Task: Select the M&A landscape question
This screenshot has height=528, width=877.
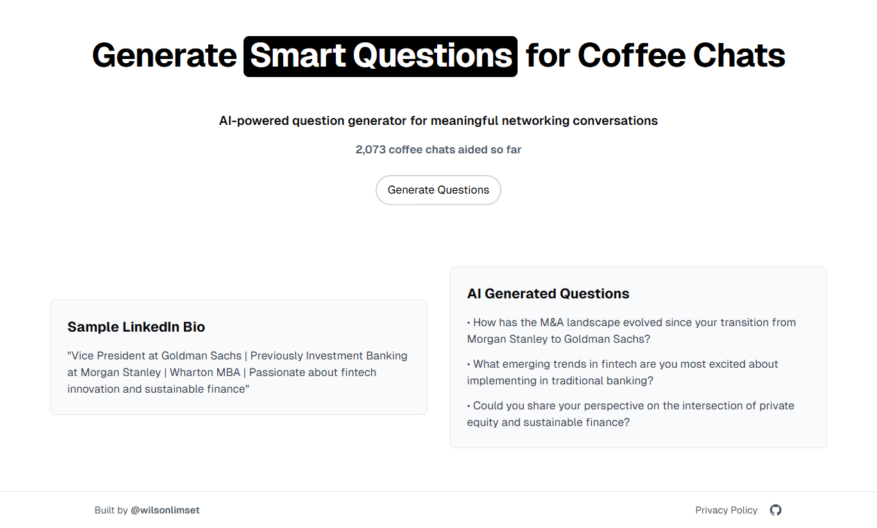Action: tap(631, 331)
